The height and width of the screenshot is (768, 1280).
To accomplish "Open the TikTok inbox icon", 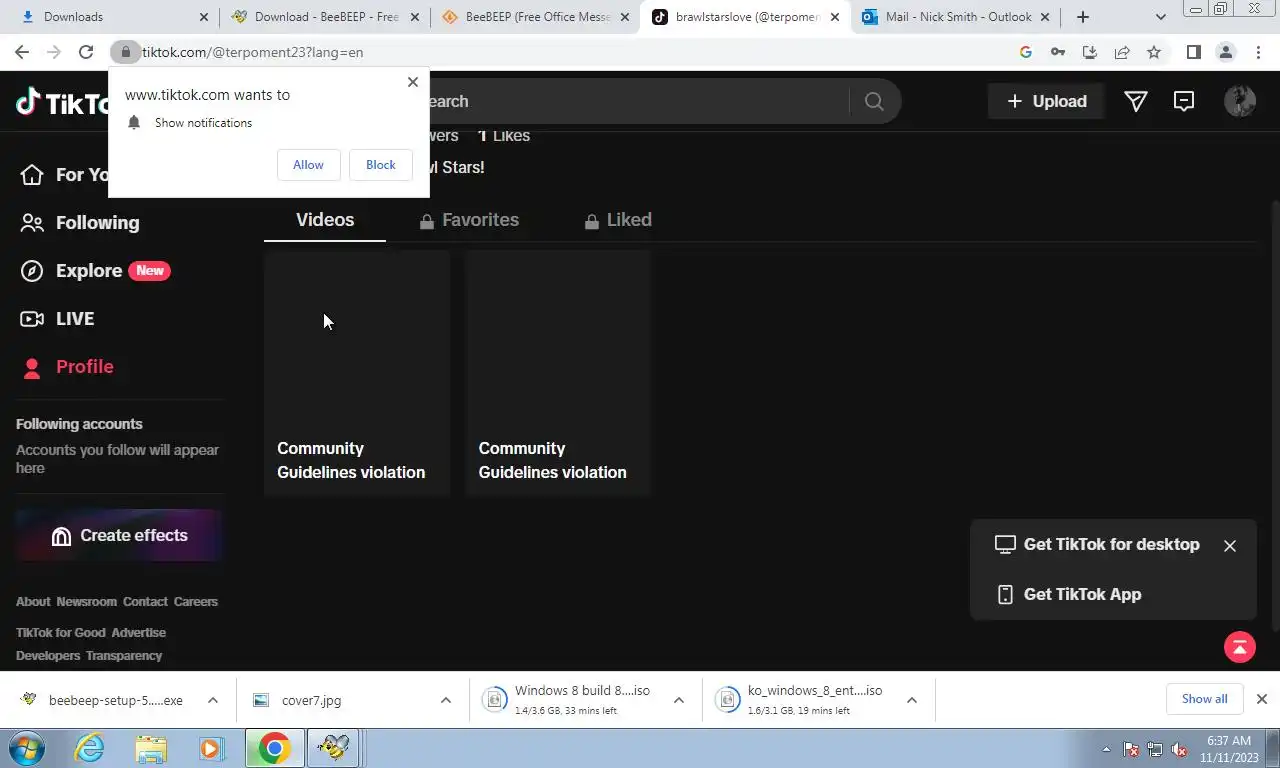I will tap(1184, 101).
